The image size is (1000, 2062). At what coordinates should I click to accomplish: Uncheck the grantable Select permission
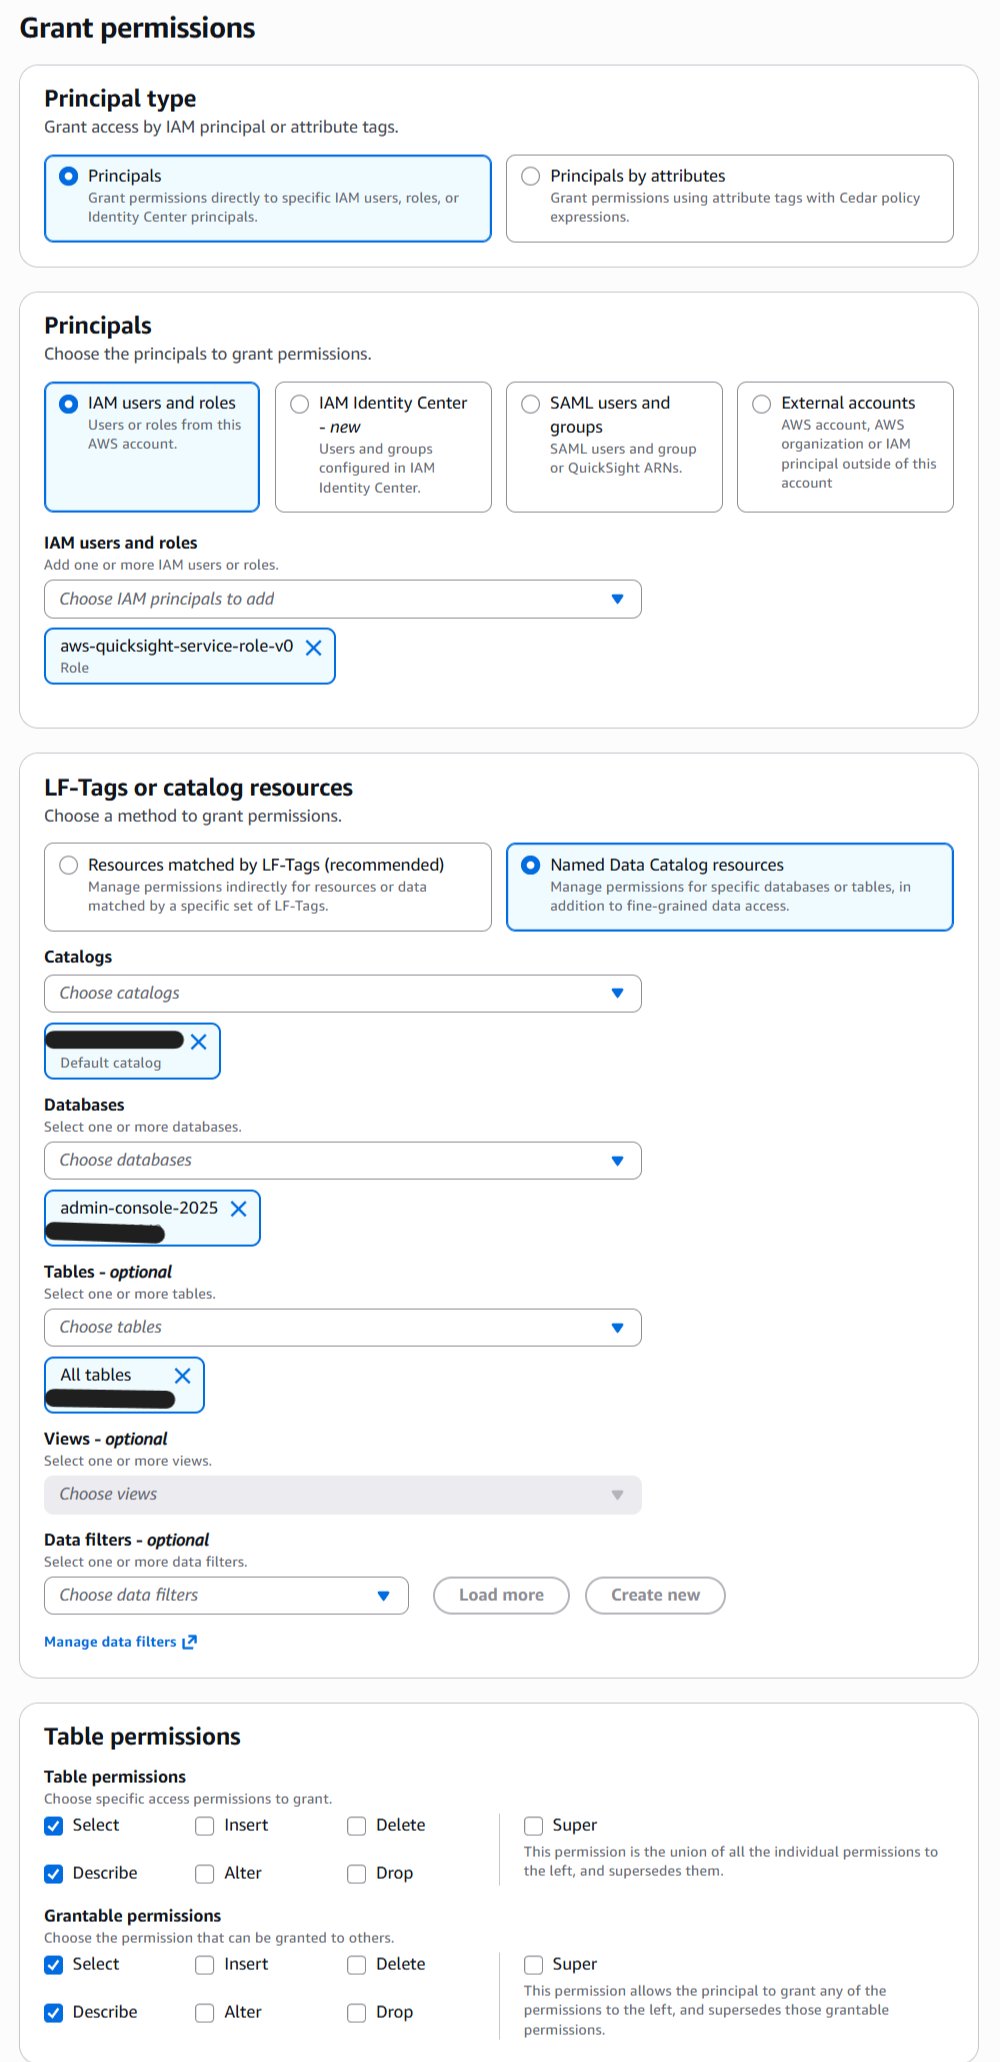54,1965
